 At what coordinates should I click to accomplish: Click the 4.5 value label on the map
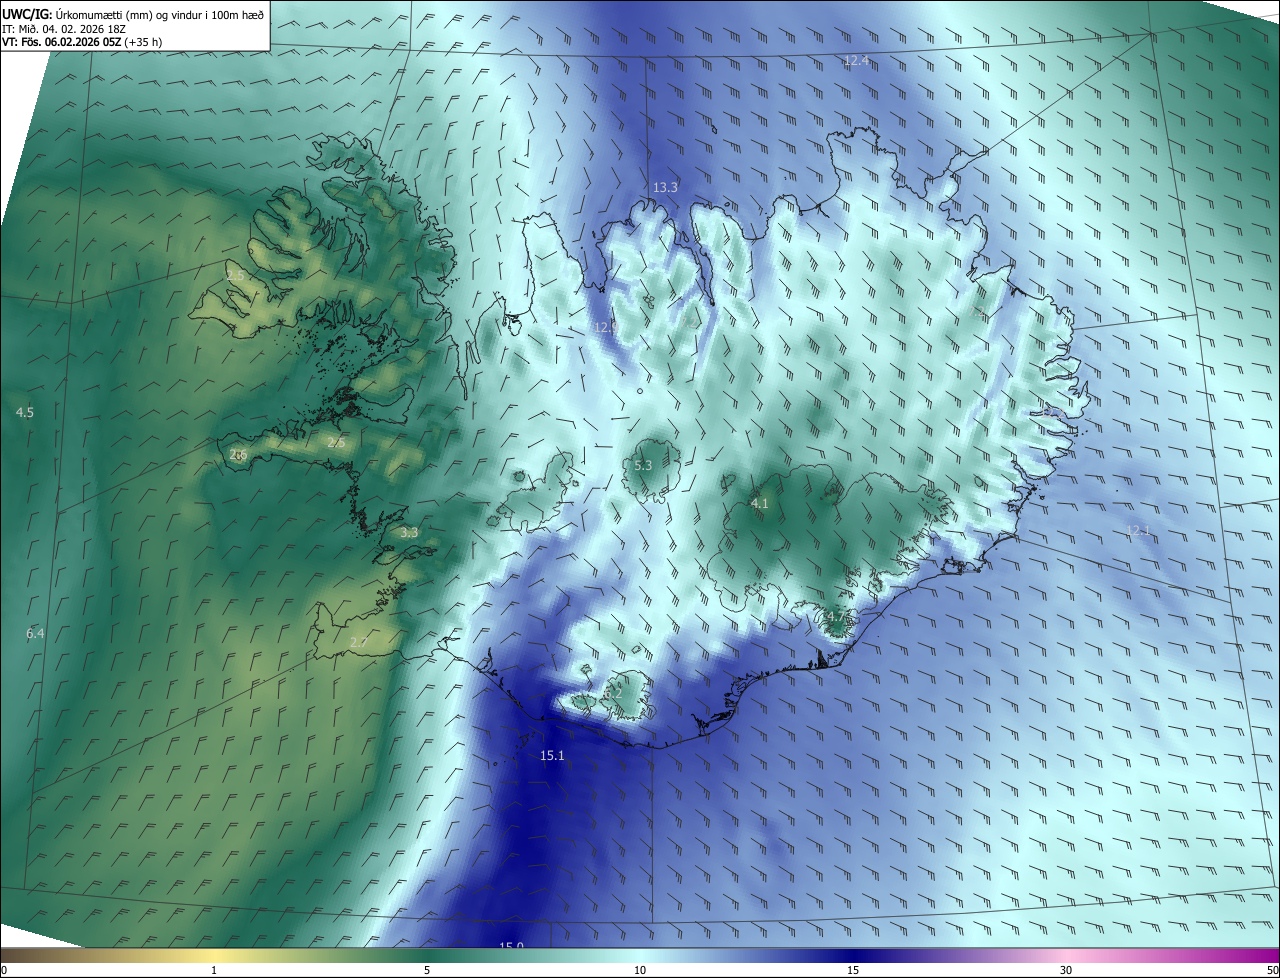25,412
